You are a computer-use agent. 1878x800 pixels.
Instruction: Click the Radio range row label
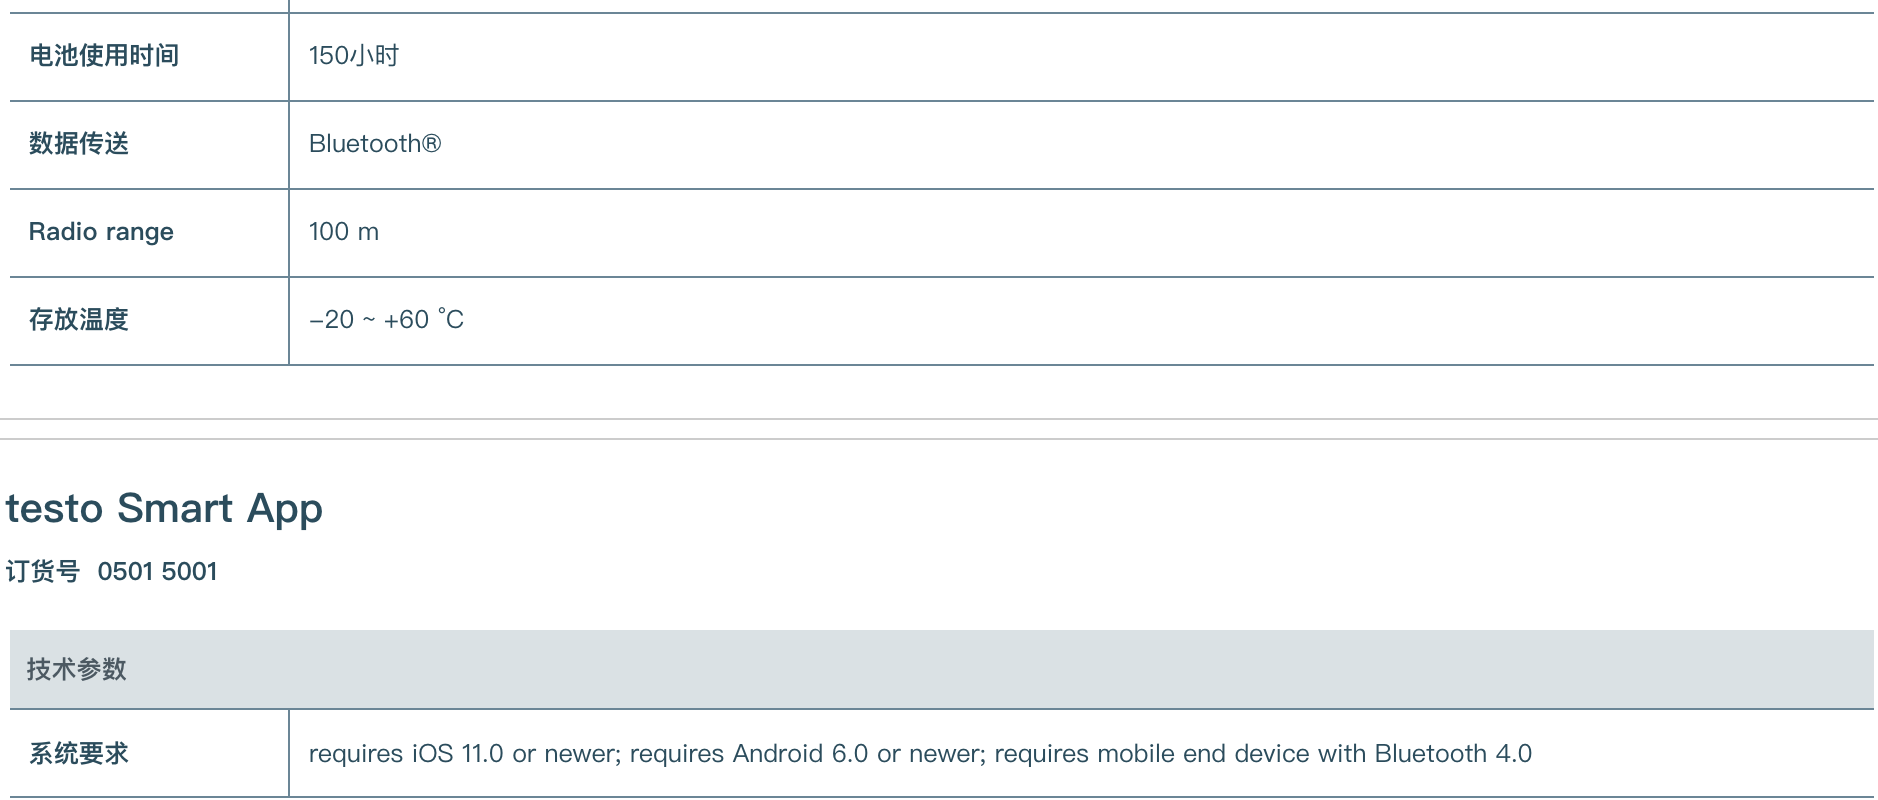coord(101,232)
